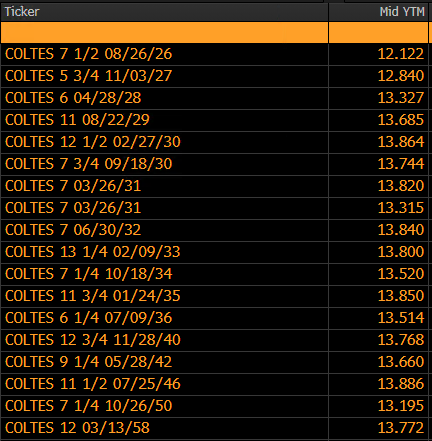This screenshot has width=432, height=441.
Task: Select COLTES 13 1/4 02/09/33 ticker
Action: [93, 252]
